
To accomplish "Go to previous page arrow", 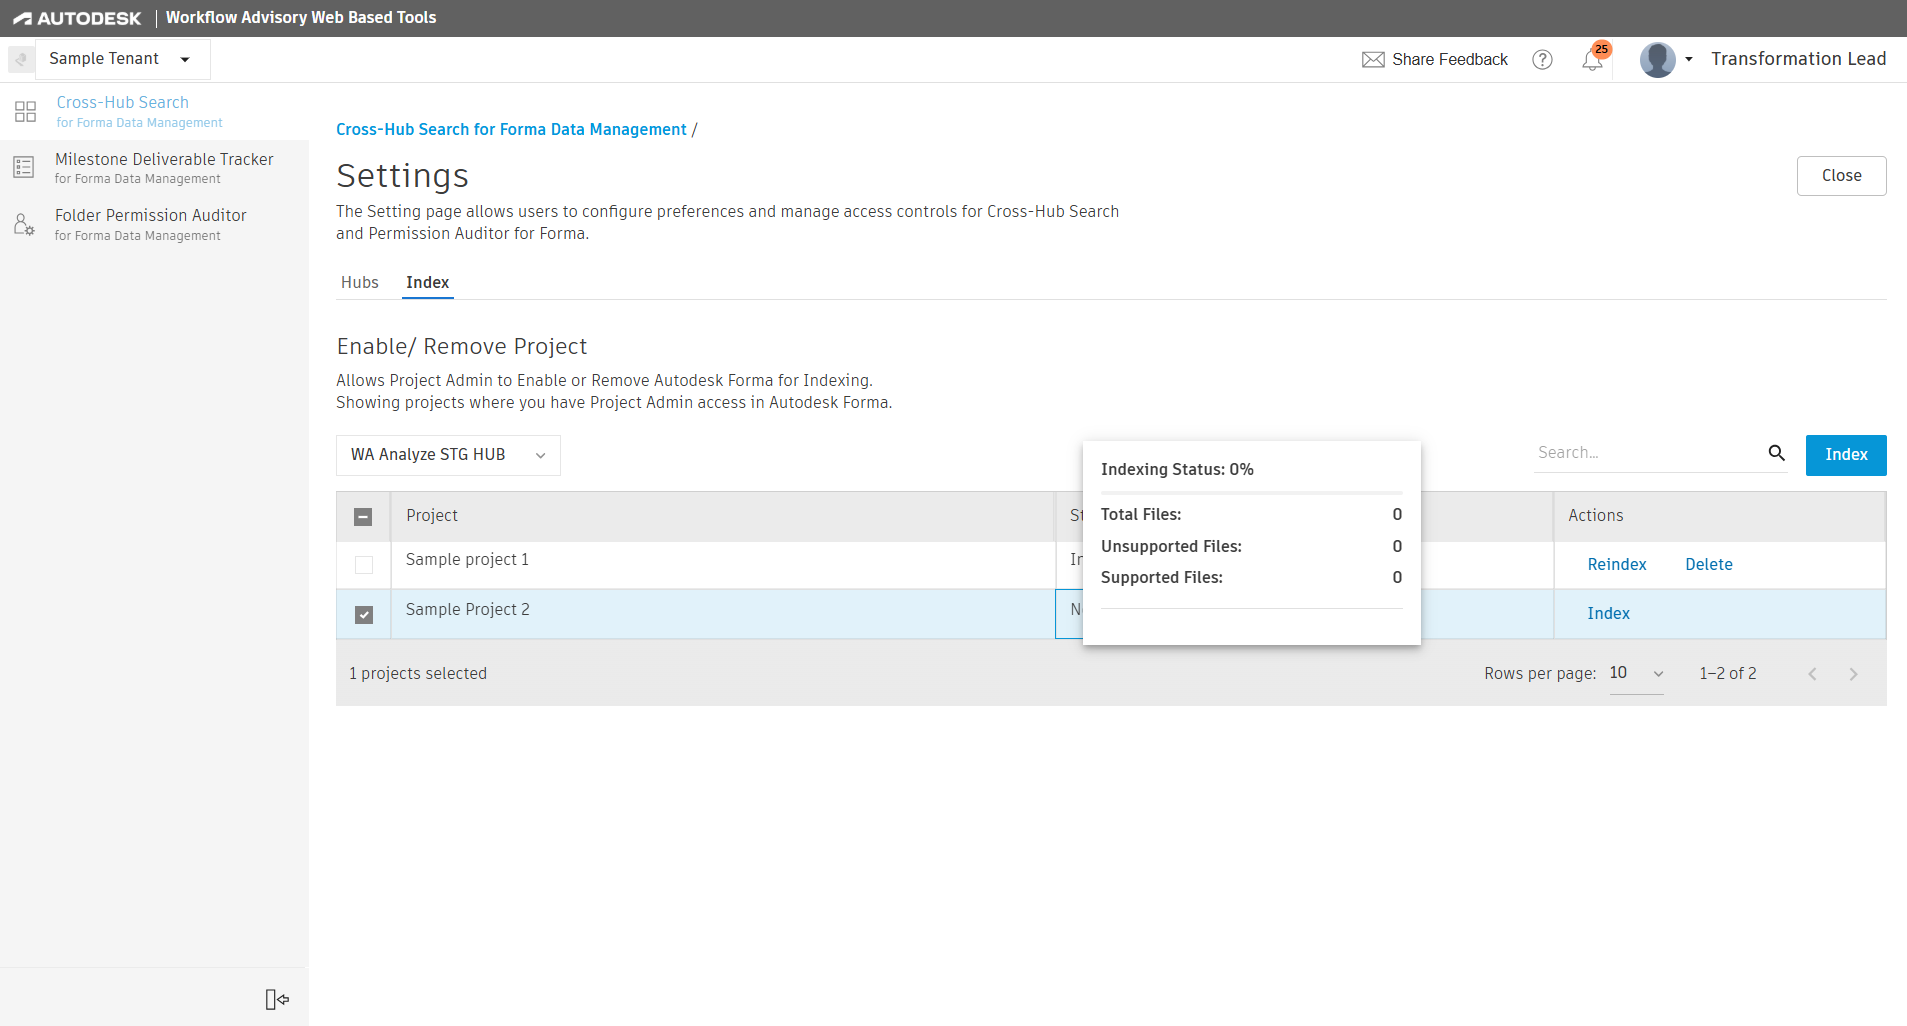I will (x=1812, y=674).
